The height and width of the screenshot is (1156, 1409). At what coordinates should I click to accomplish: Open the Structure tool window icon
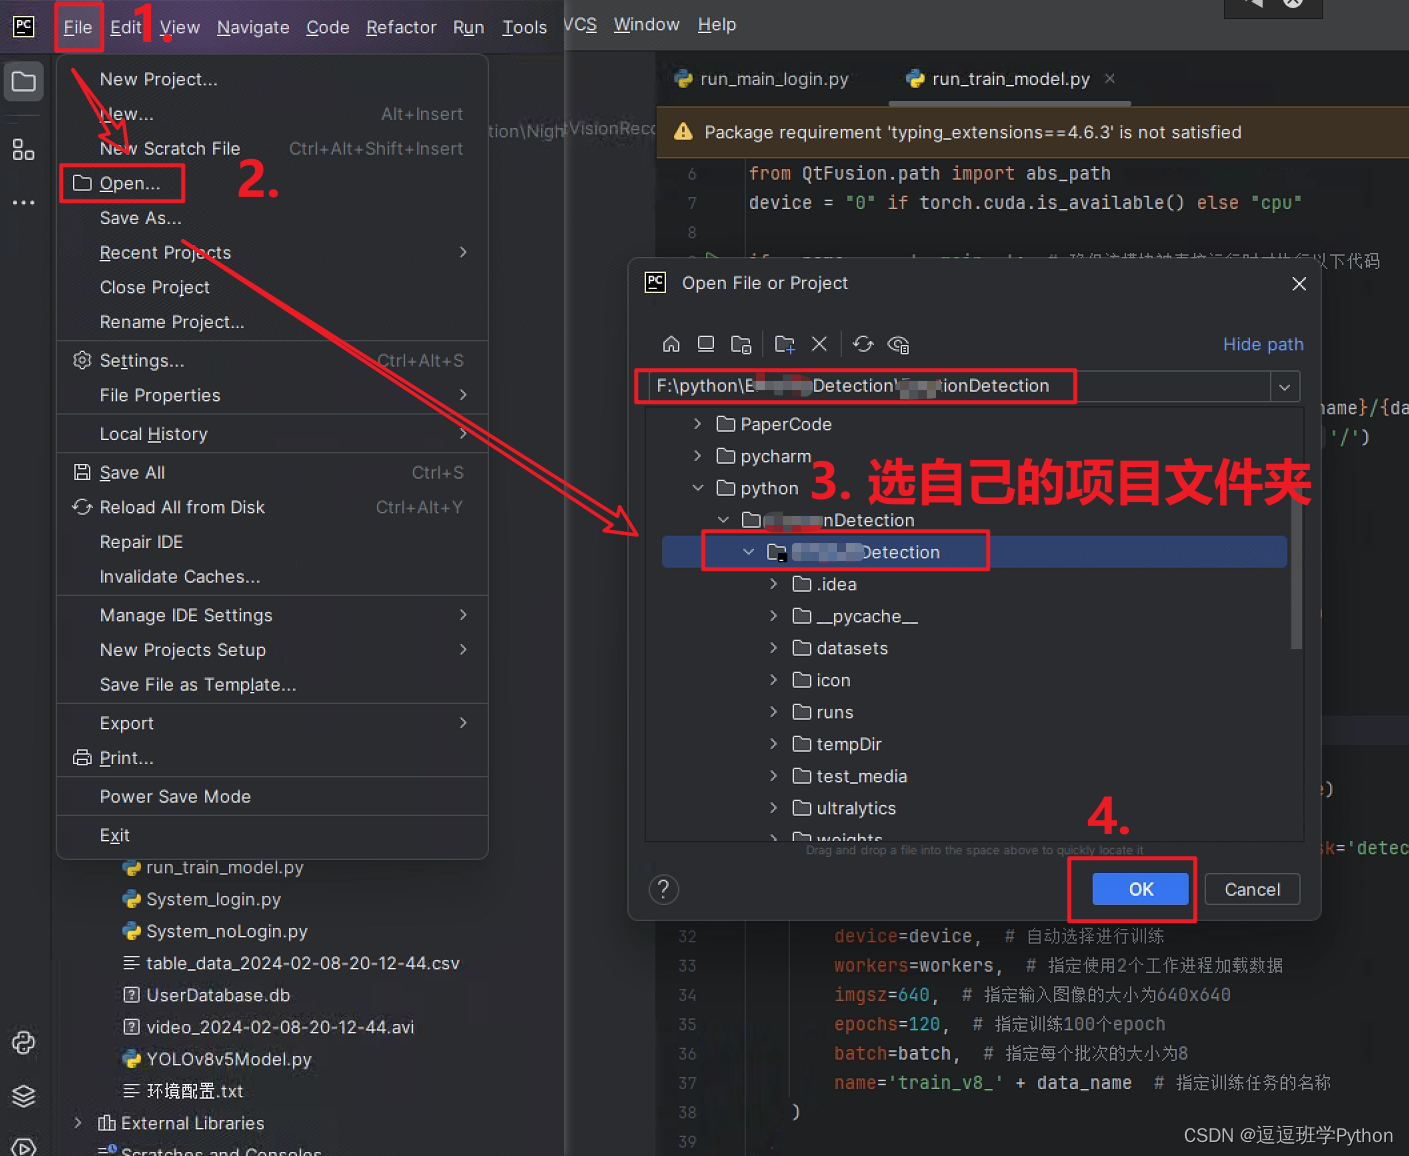23,150
